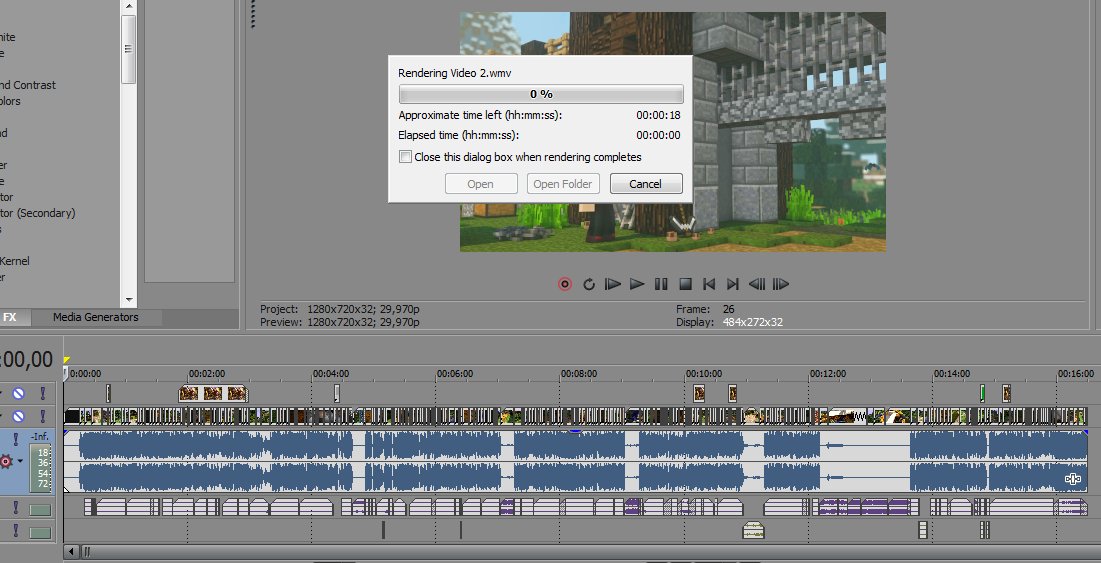1101x563 pixels.
Task: Click the 00:00:00 elapsed time value
Action: tap(658, 135)
